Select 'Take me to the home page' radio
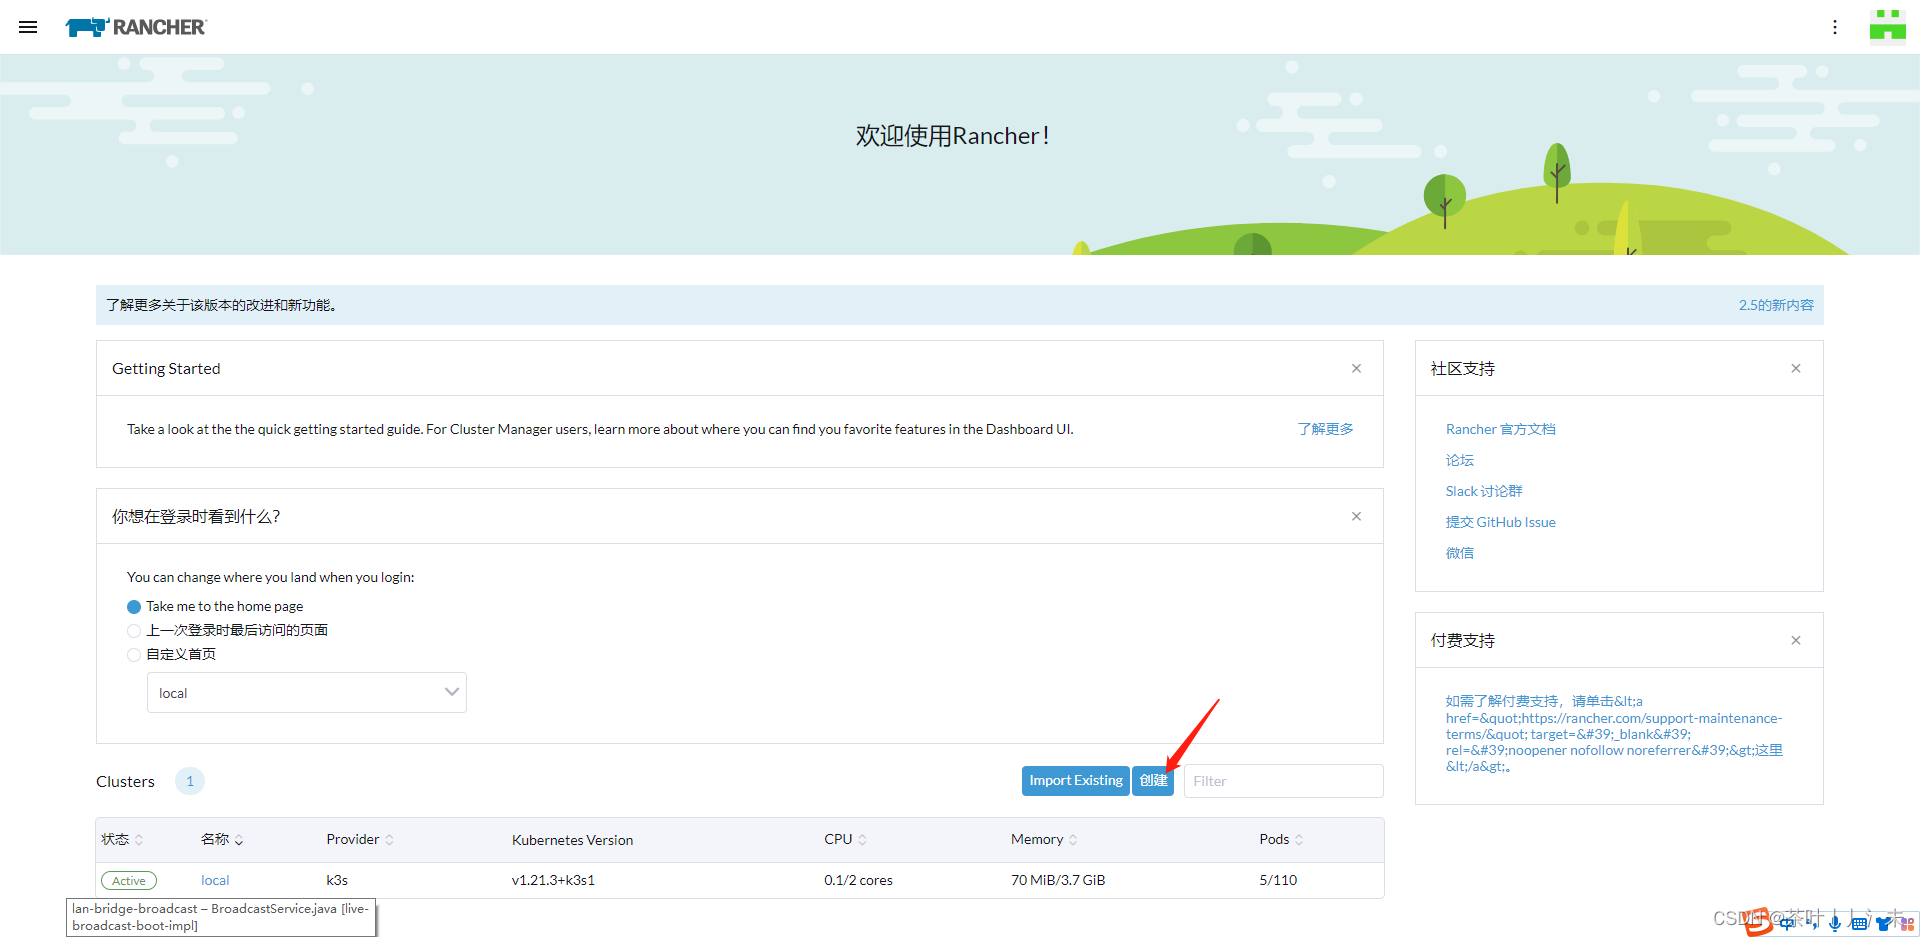The width and height of the screenshot is (1920, 937). point(134,607)
